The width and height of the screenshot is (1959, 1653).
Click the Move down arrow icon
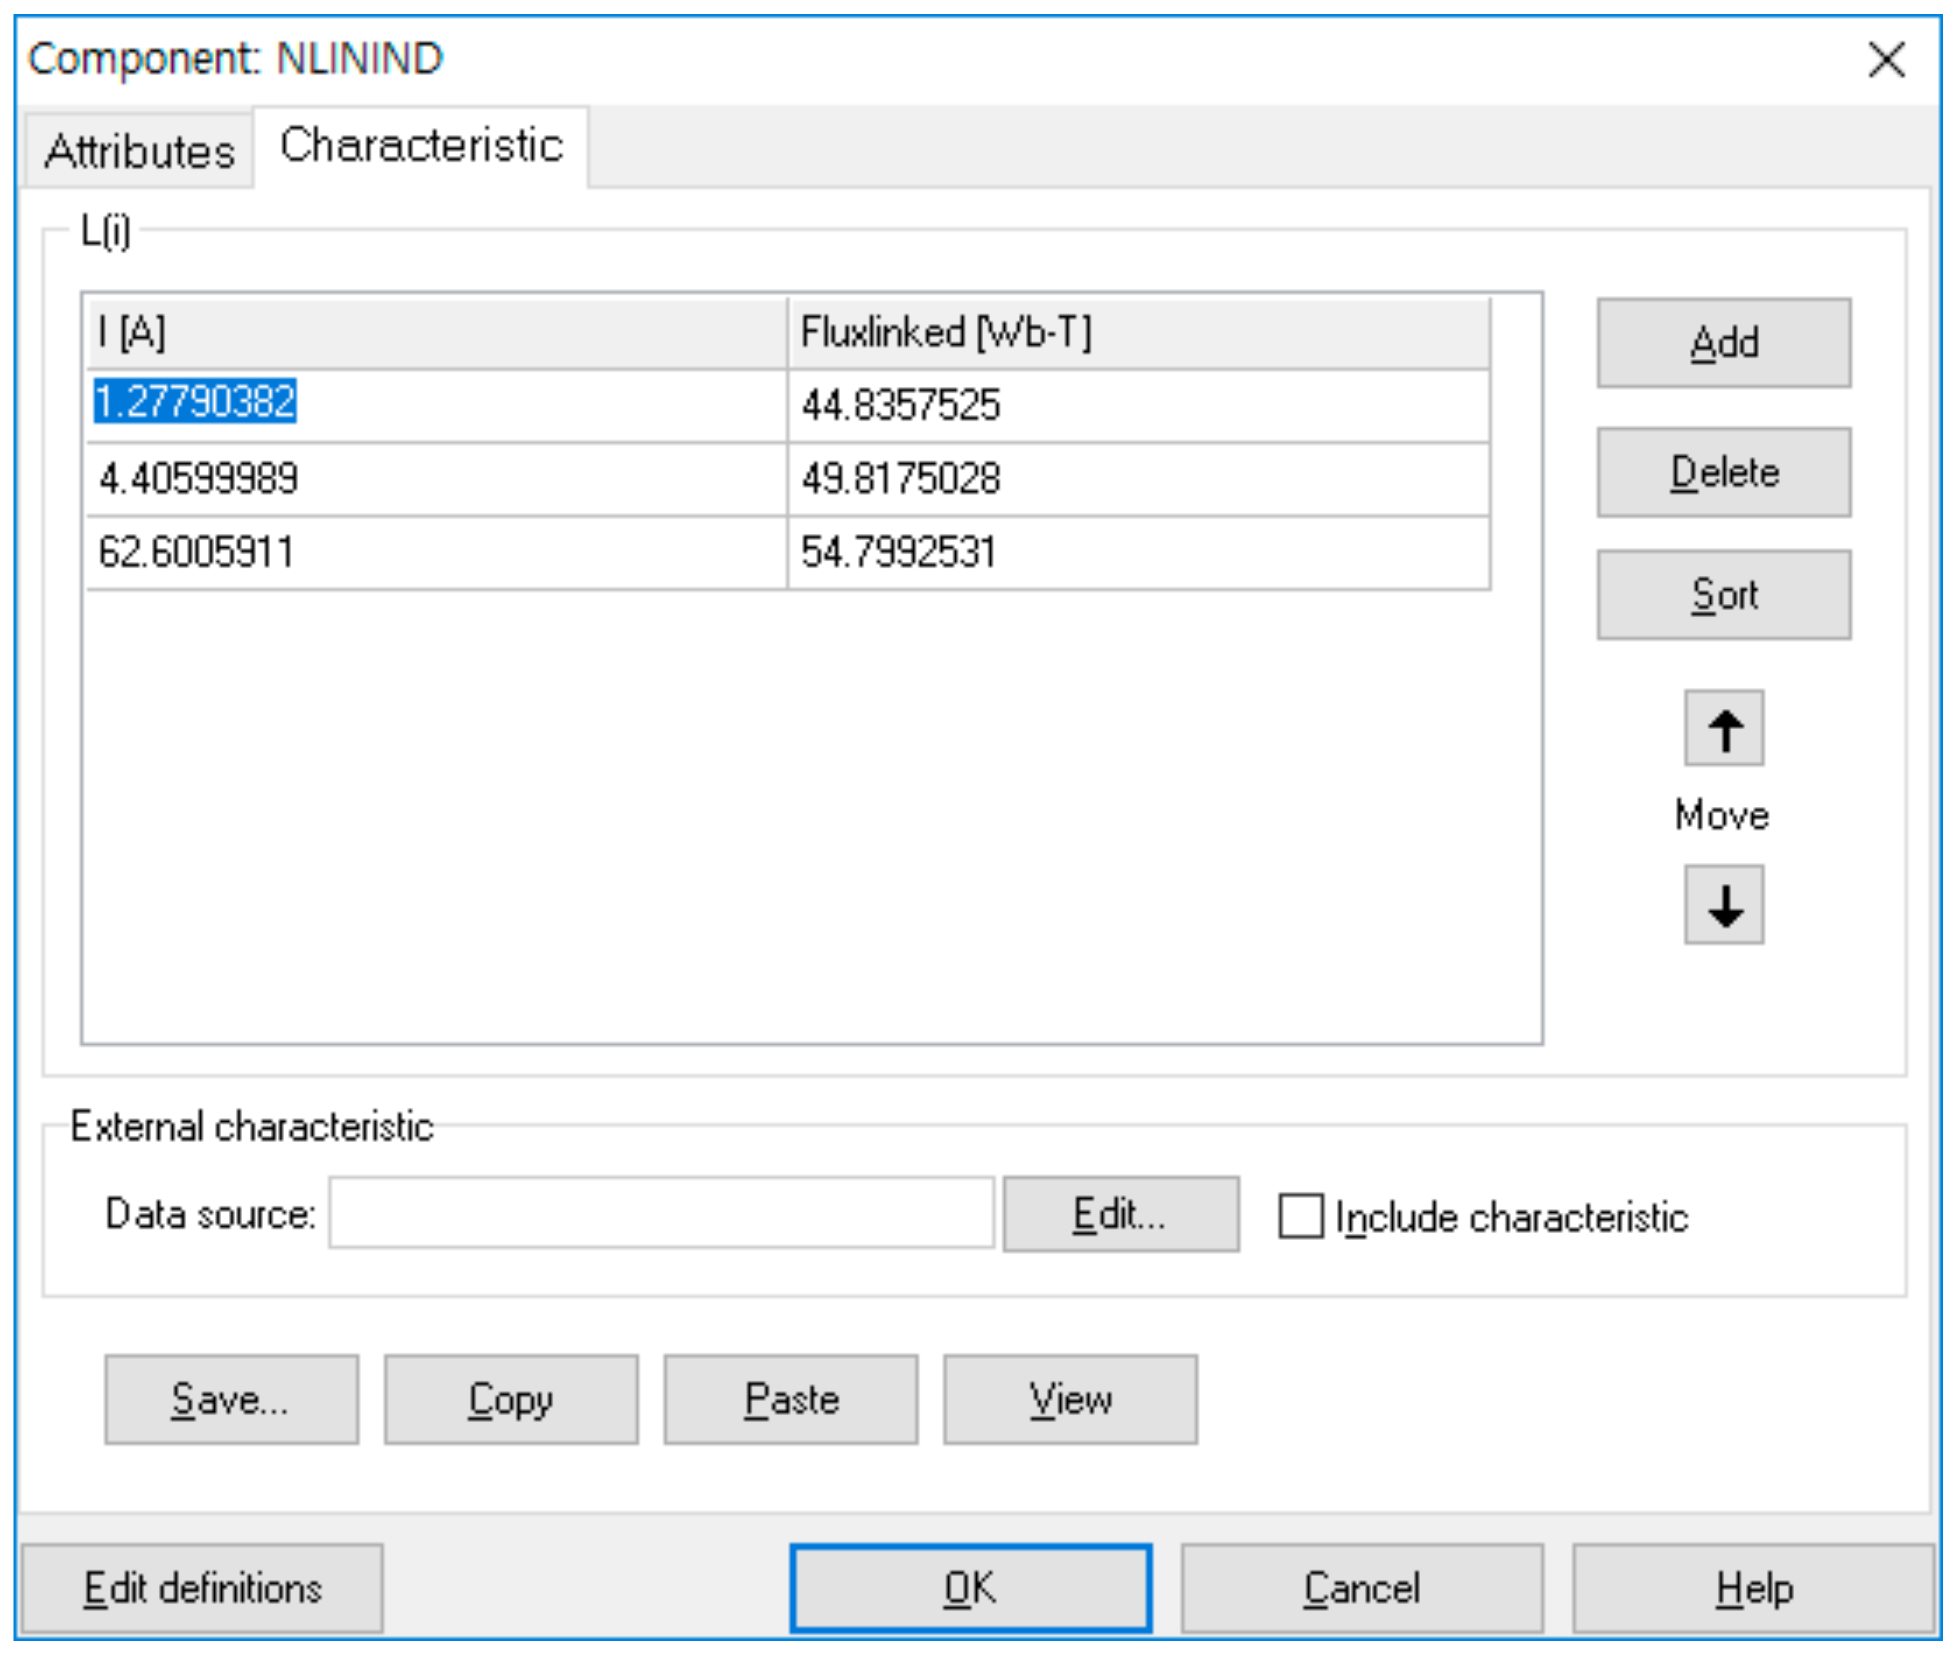[x=1722, y=905]
